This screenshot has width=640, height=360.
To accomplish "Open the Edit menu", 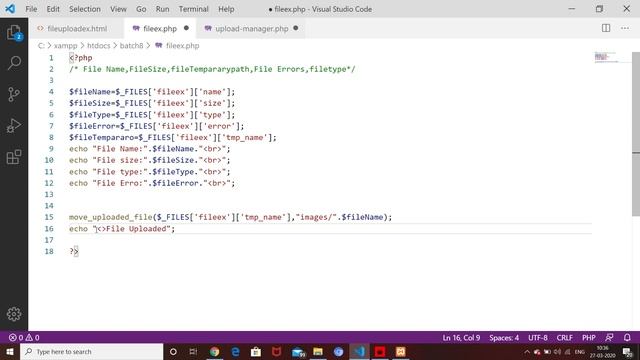I will [53, 9].
